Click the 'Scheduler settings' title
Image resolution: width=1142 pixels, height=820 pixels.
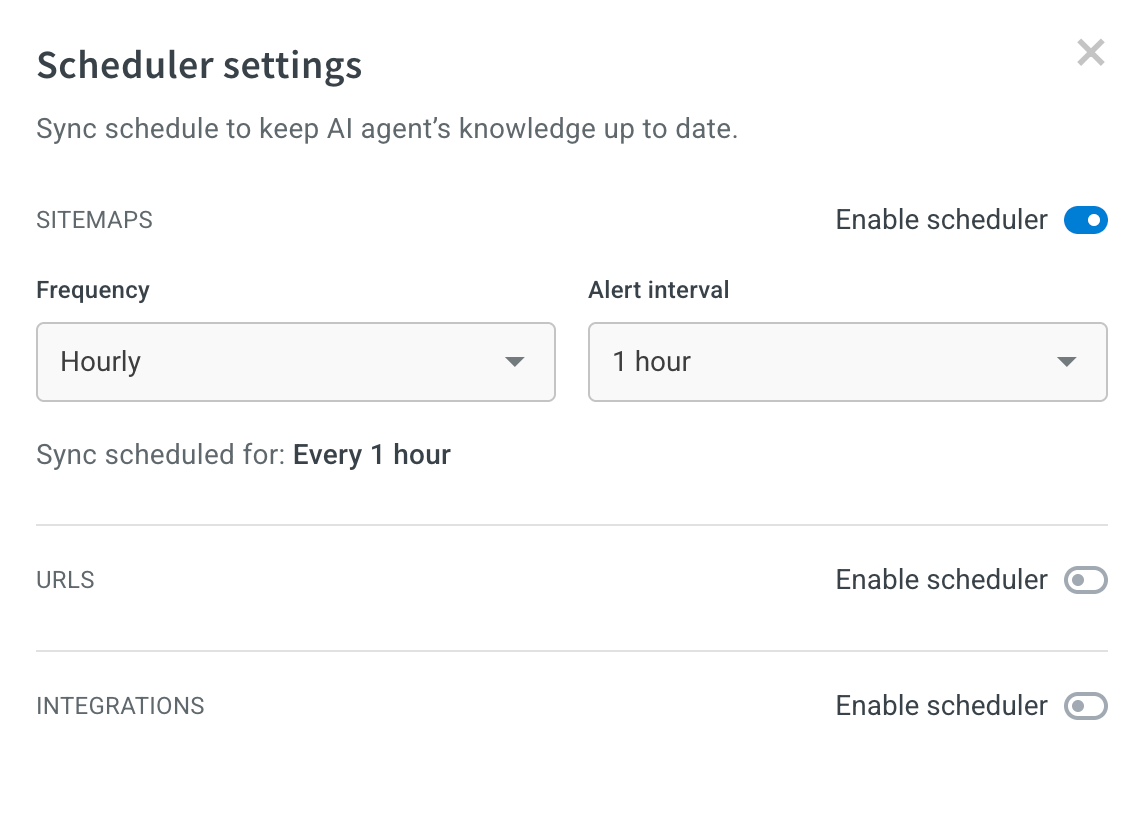pos(199,66)
